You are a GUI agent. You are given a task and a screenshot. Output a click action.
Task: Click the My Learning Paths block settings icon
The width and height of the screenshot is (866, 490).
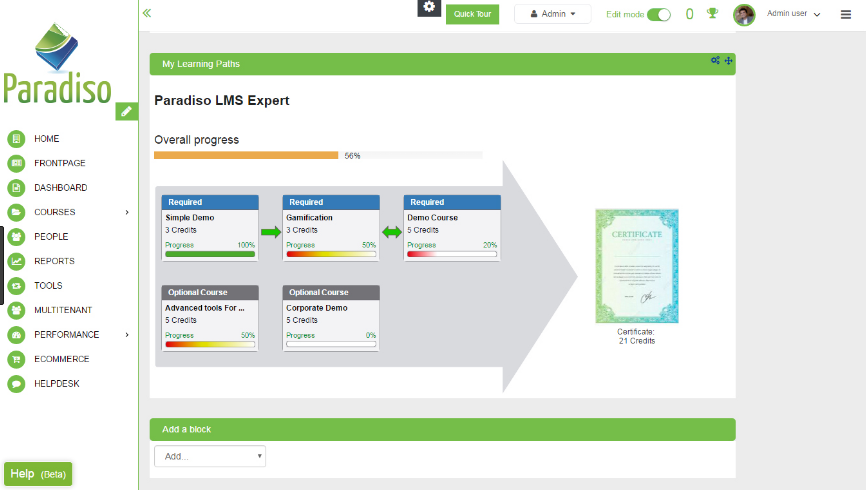715,61
